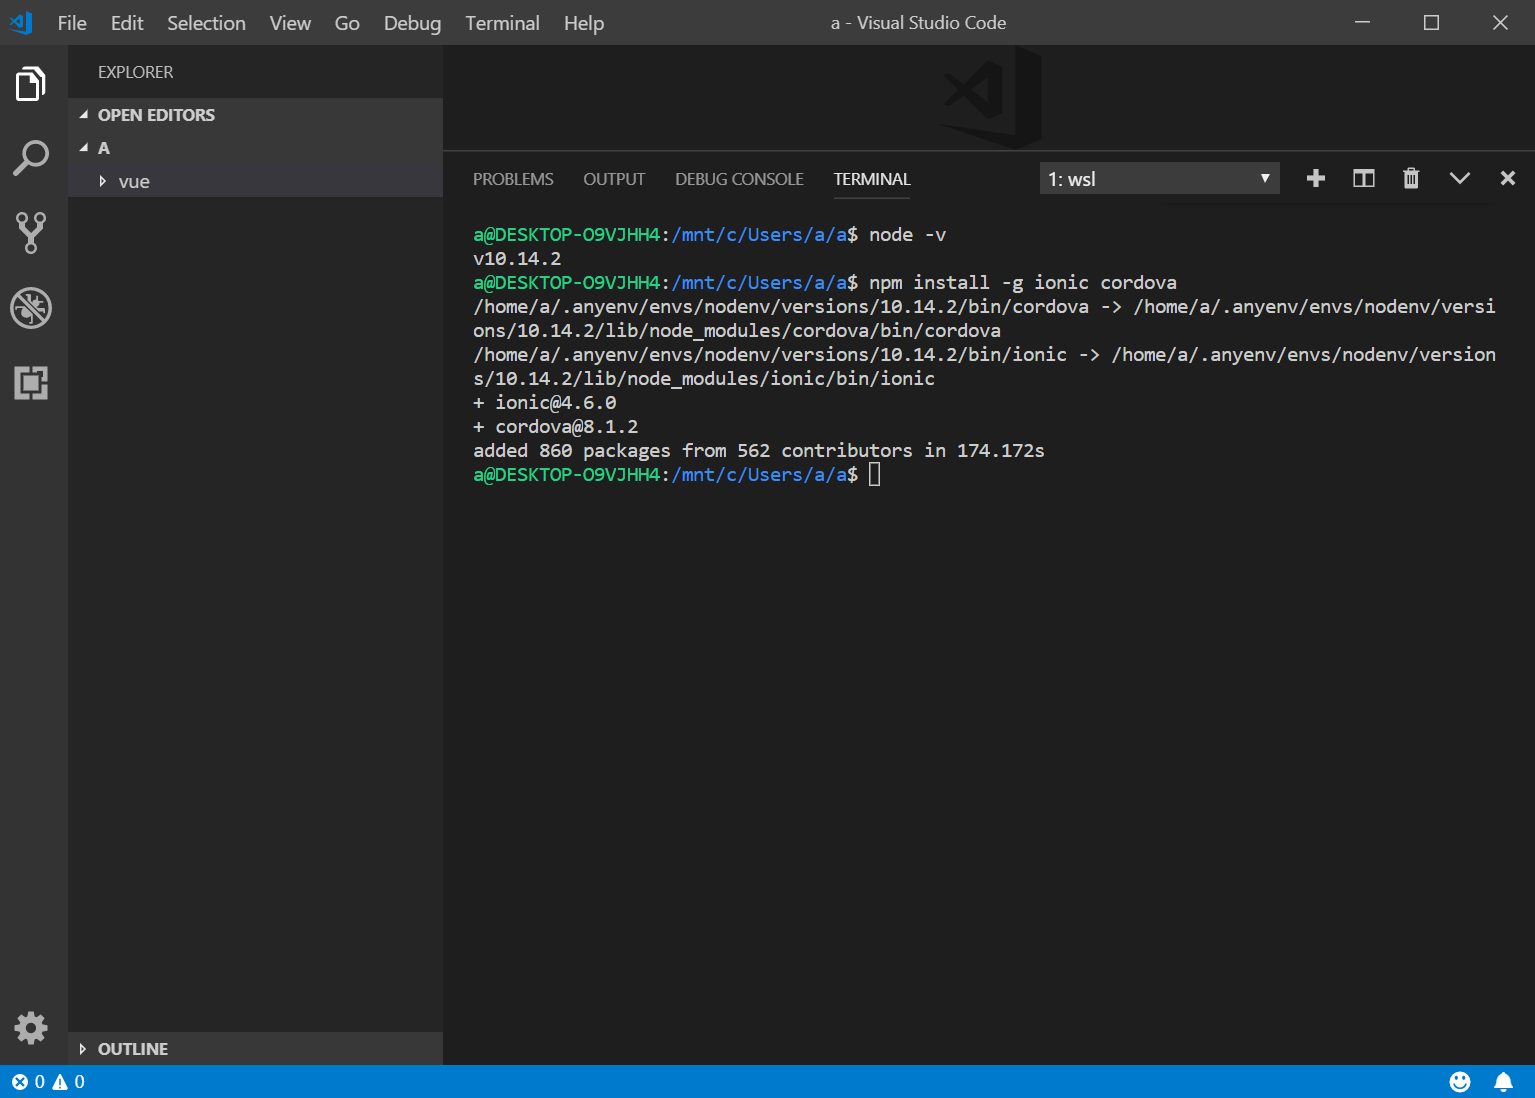
Task: Kill terminal with trash icon
Action: click(1411, 178)
